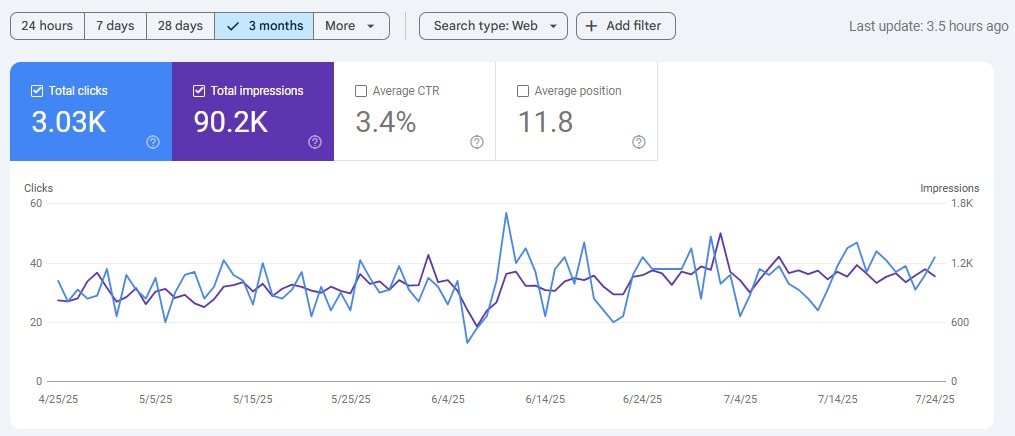Uncheck the Total impressions checkbox
The height and width of the screenshot is (436, 1015).
coord(200,91)
